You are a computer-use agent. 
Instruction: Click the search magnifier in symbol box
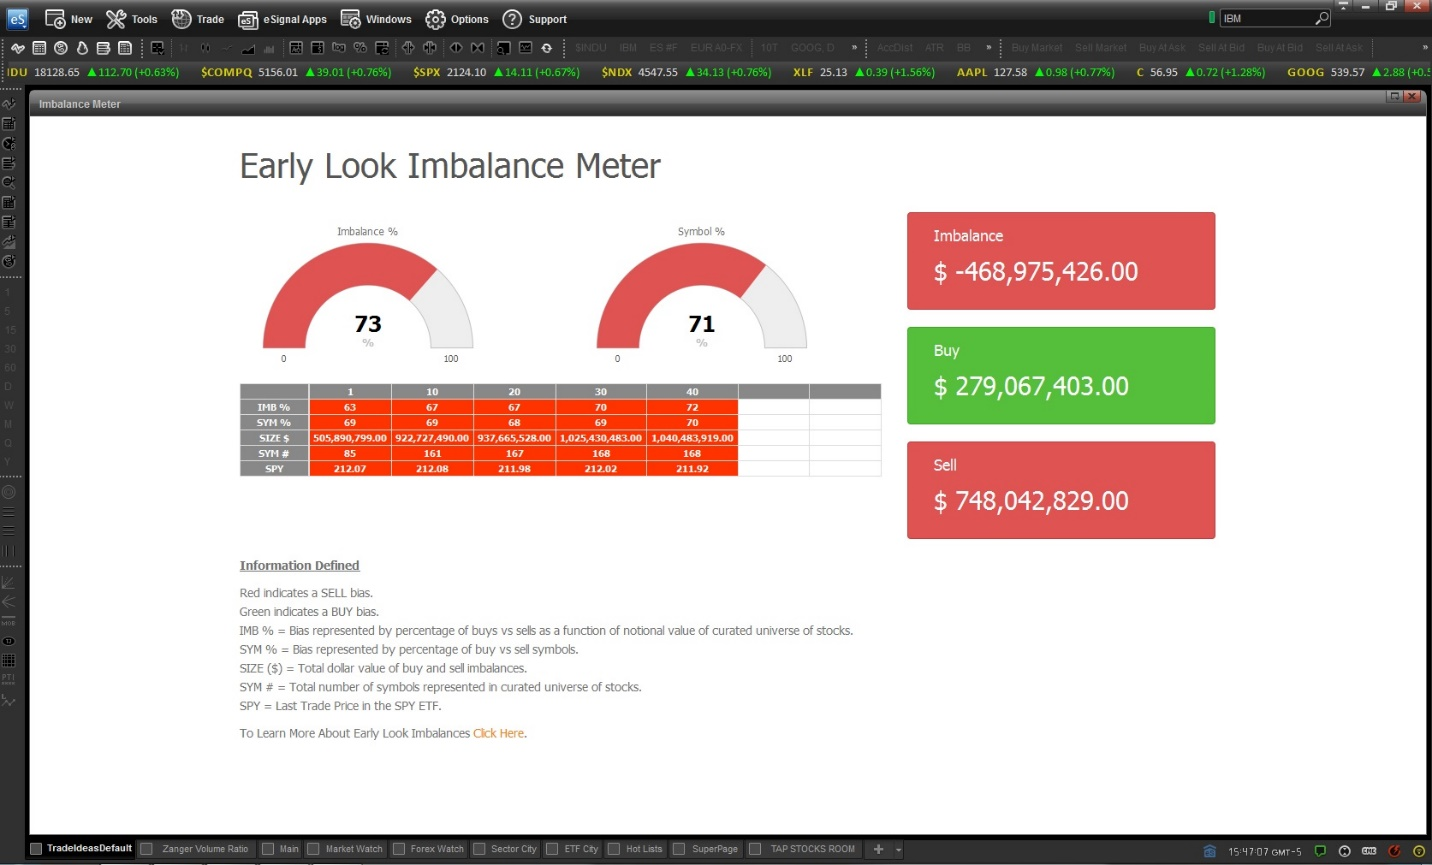tap(1321, 18)
